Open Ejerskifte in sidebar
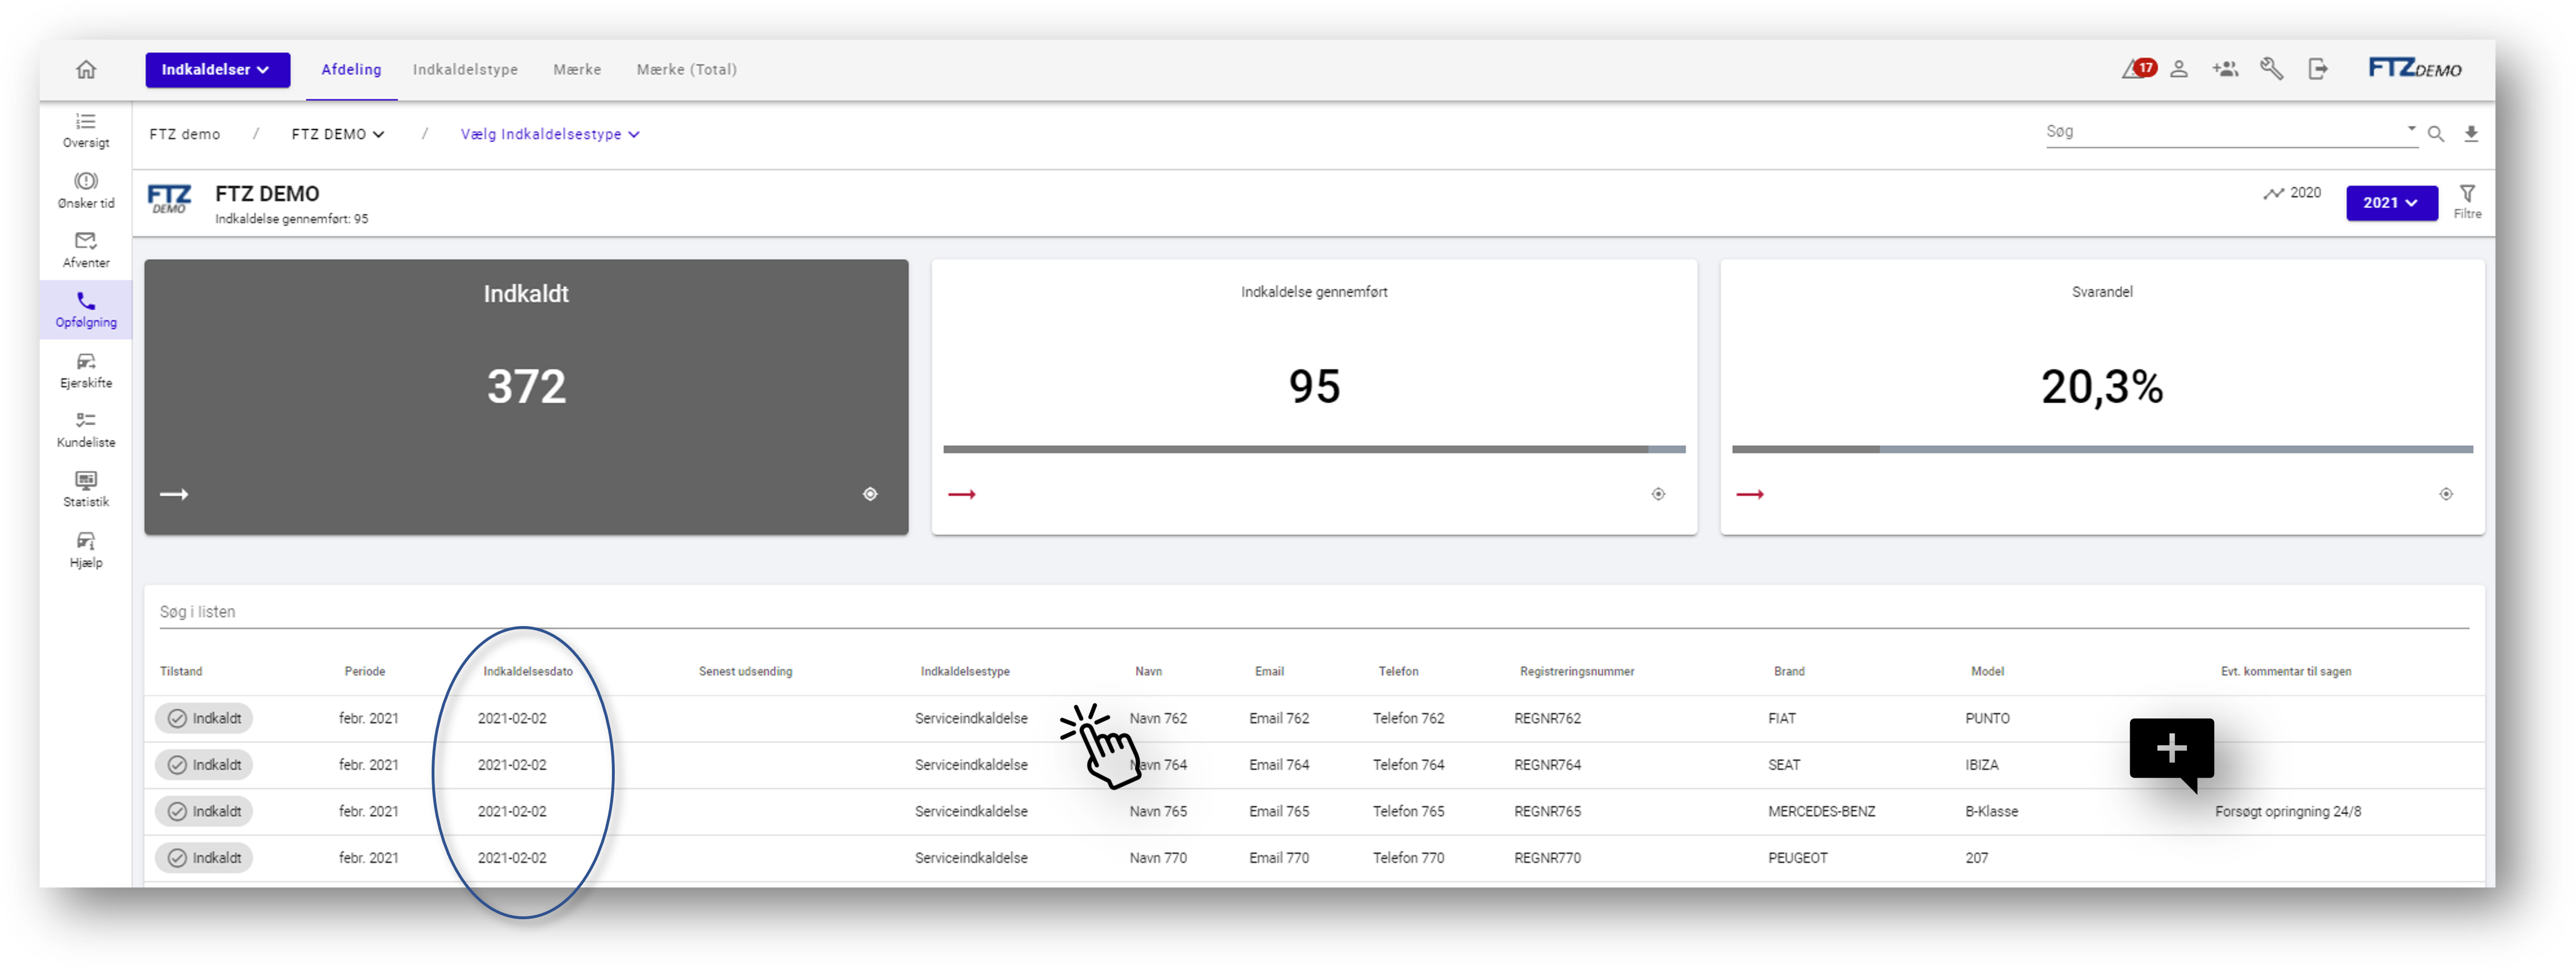Screen dimensions: 2576x968 (86, 370)
